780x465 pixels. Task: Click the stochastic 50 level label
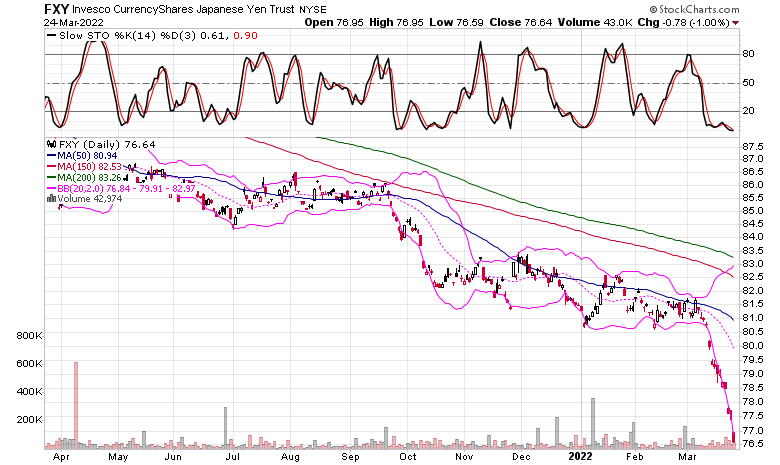pyautogui.click(x=748, y=83)
